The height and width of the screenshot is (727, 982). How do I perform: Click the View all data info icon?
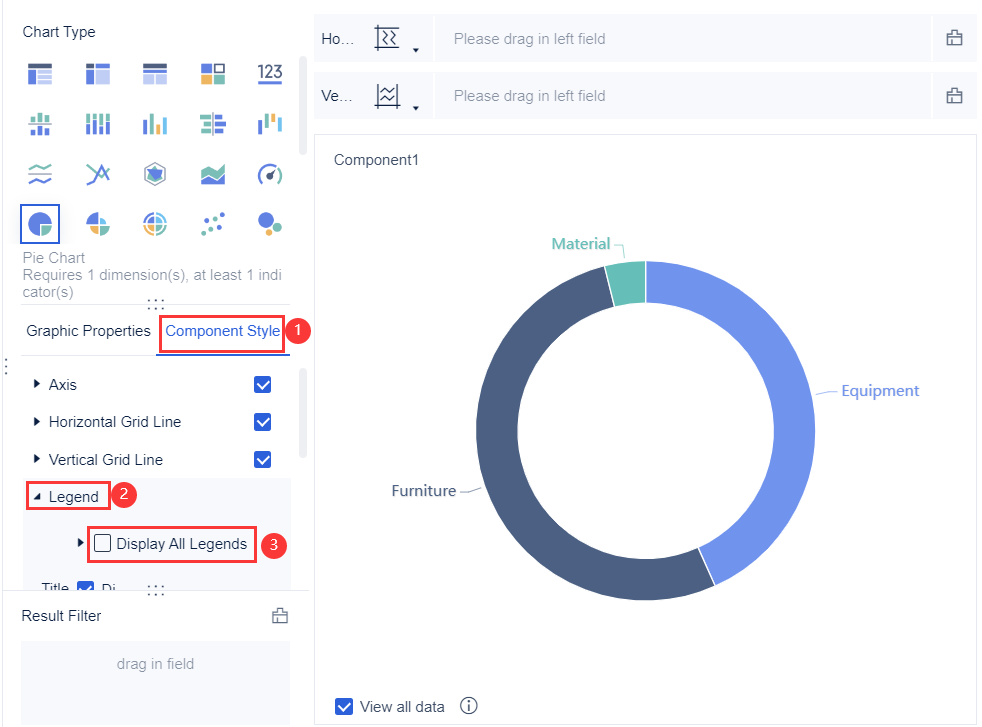pos(468,706)
